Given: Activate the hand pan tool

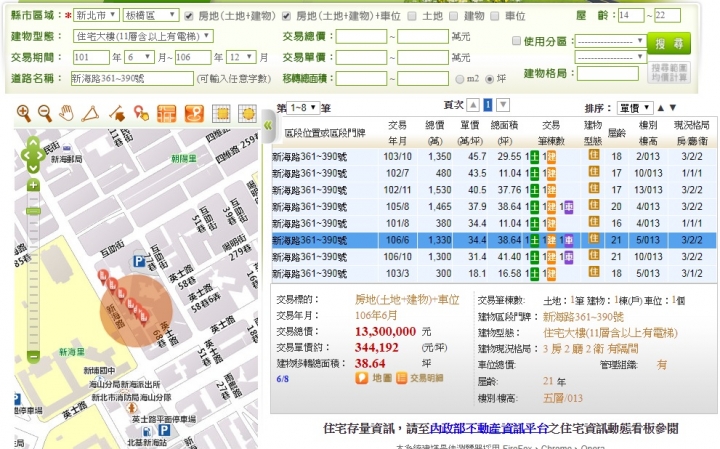Looking at the screenshot, I should pyautogui.click(x=67, y=113).
